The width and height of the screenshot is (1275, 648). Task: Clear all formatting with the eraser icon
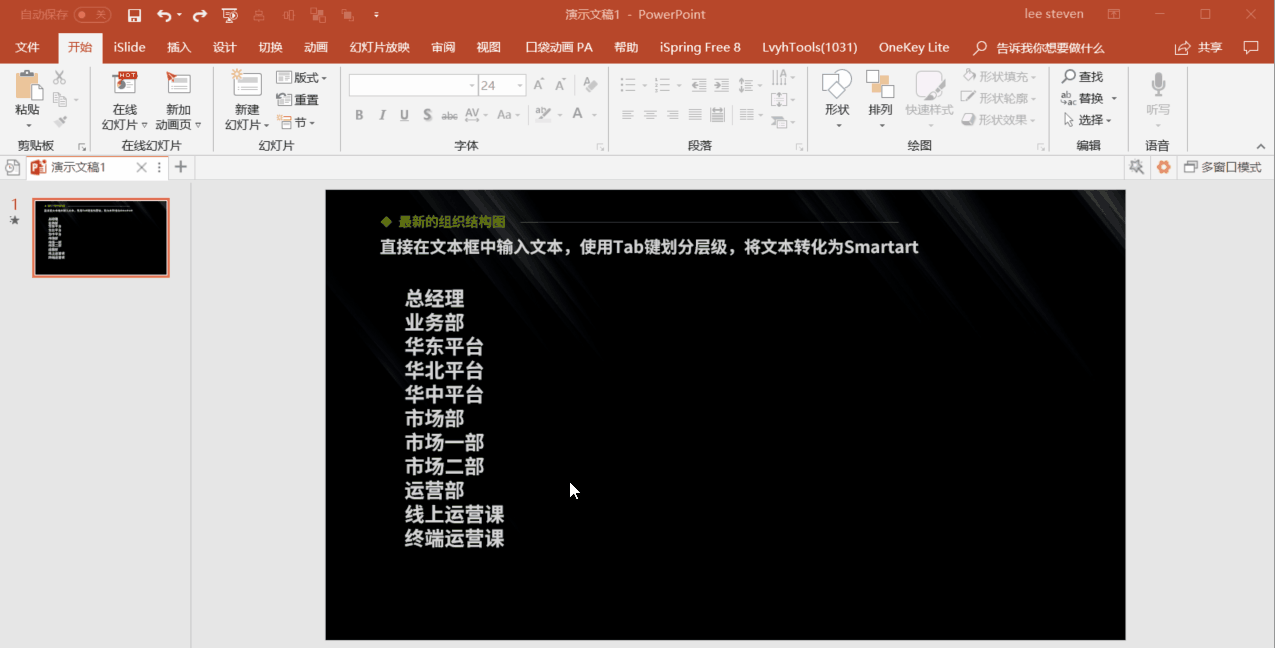(x=590, y=85)
